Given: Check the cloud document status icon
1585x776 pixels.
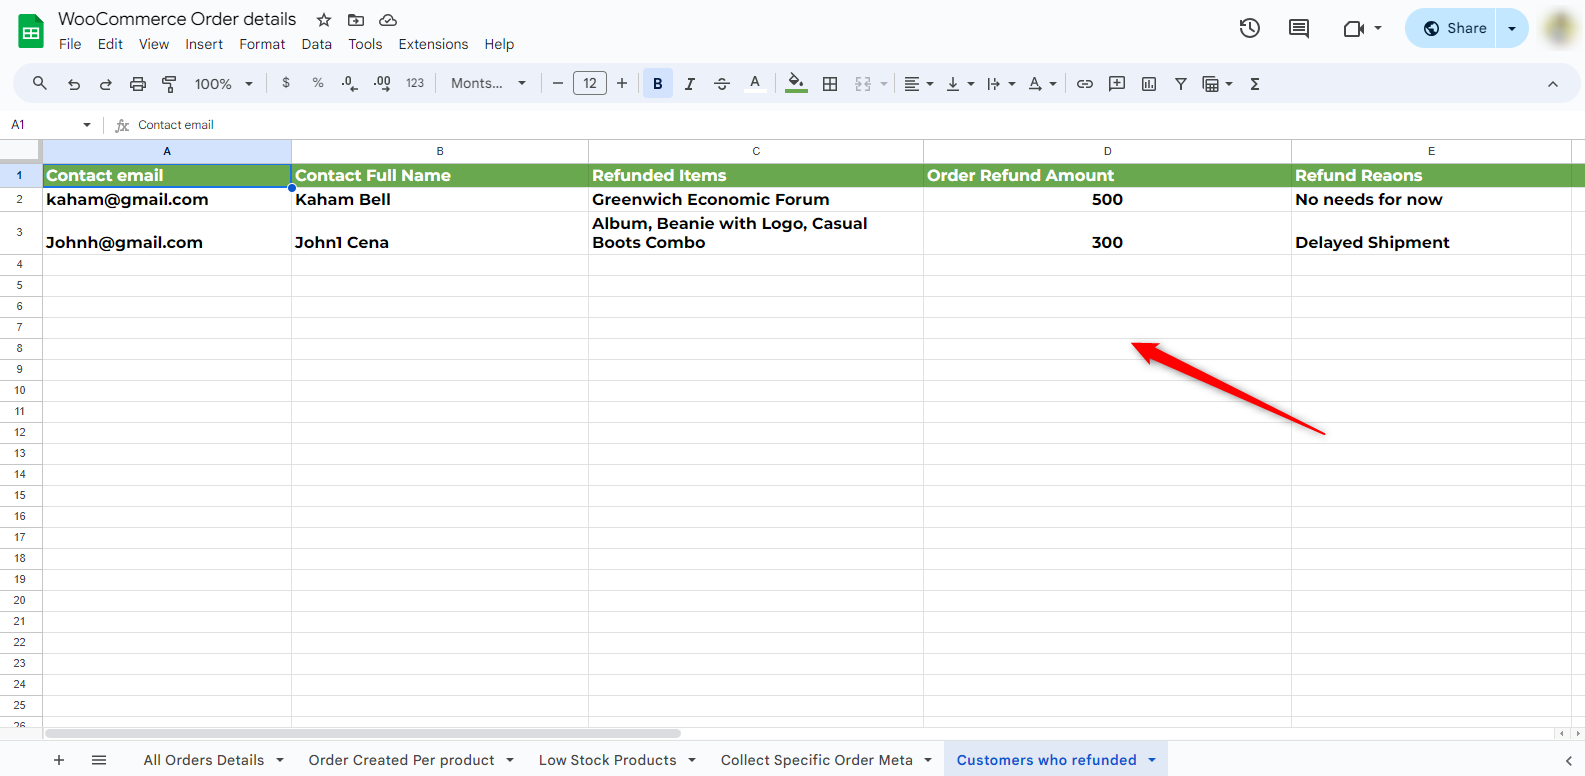Looking at the screenshot, I should (388, 20).
